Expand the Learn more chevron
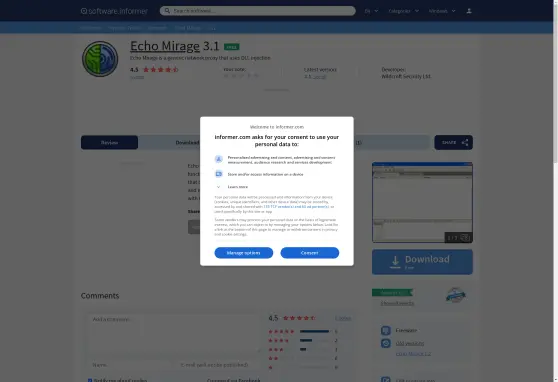The height and width of the screenshot is (382, 558). 219,187
